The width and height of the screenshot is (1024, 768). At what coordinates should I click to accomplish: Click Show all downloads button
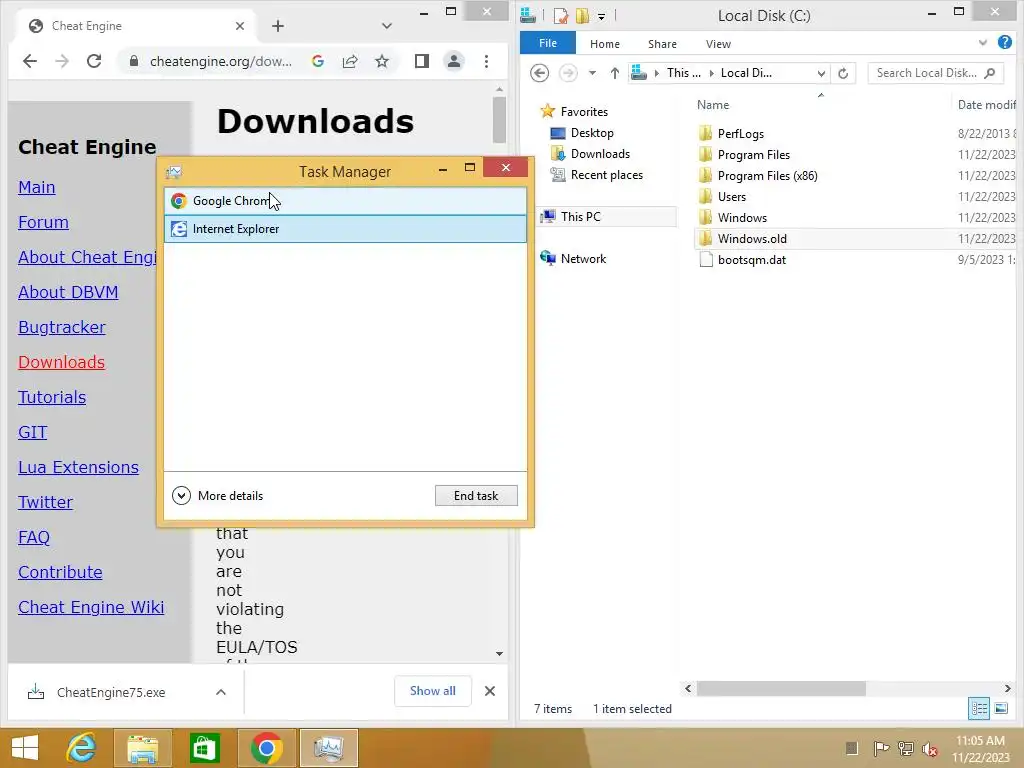(x=432, y=691)
